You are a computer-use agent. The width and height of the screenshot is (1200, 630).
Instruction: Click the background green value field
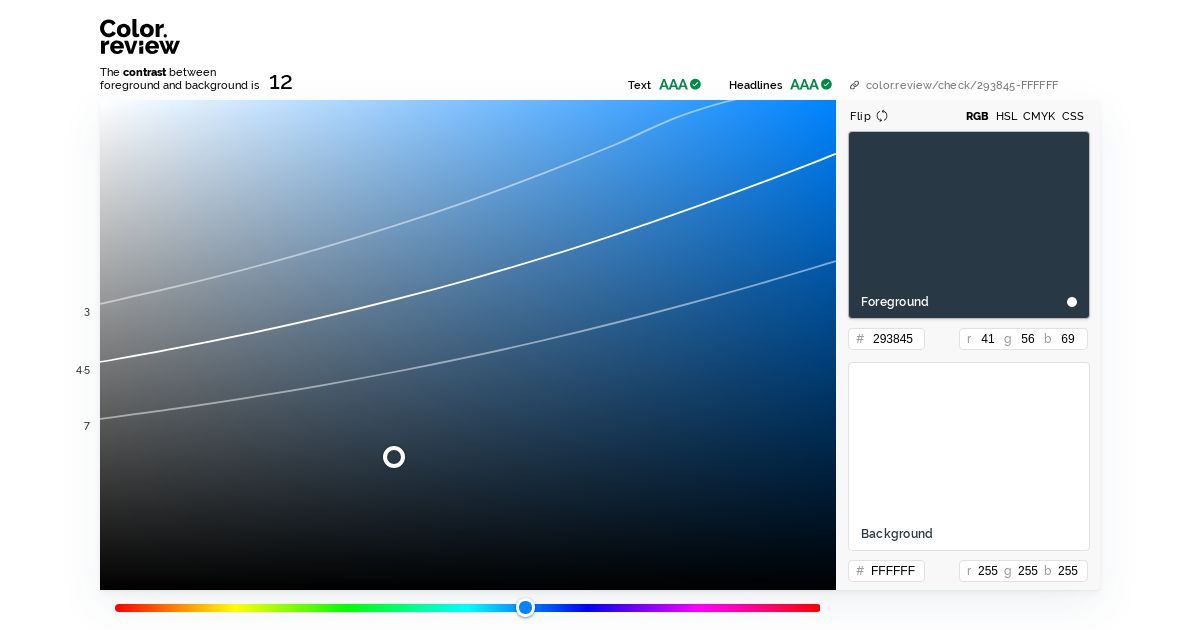point(1028,571)
